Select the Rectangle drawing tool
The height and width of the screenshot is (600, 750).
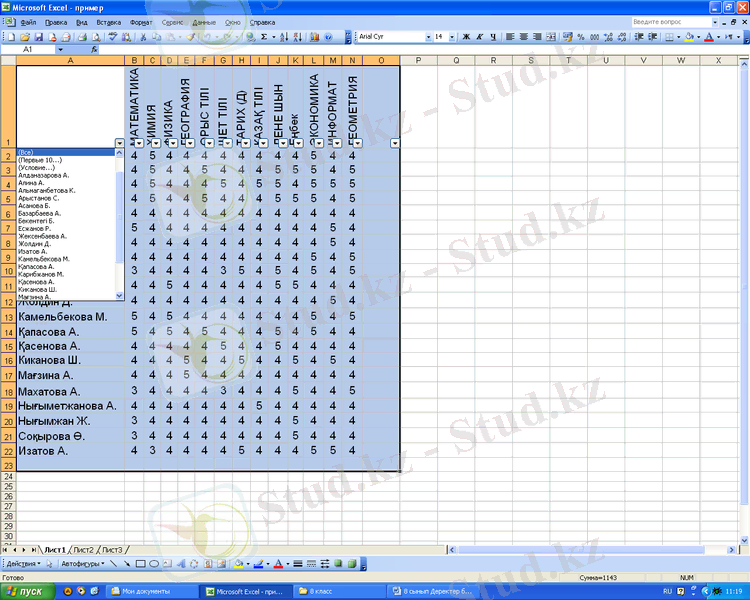click(x=142, y=564)
